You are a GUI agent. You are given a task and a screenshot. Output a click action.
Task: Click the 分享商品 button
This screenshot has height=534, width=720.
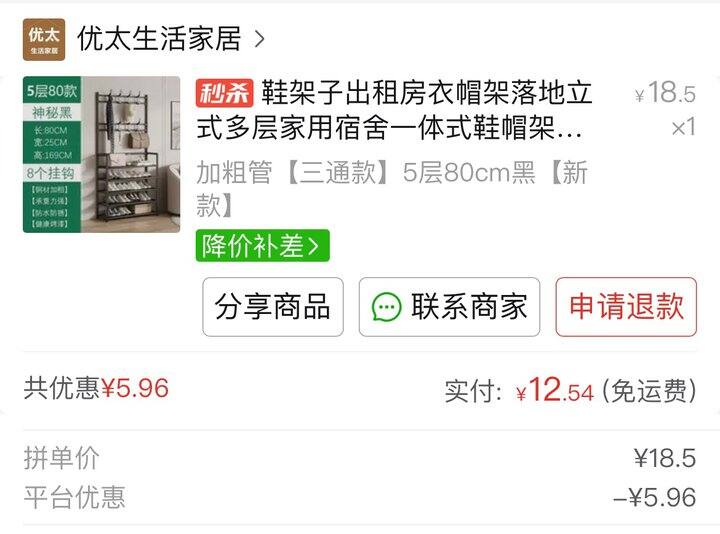273,307
